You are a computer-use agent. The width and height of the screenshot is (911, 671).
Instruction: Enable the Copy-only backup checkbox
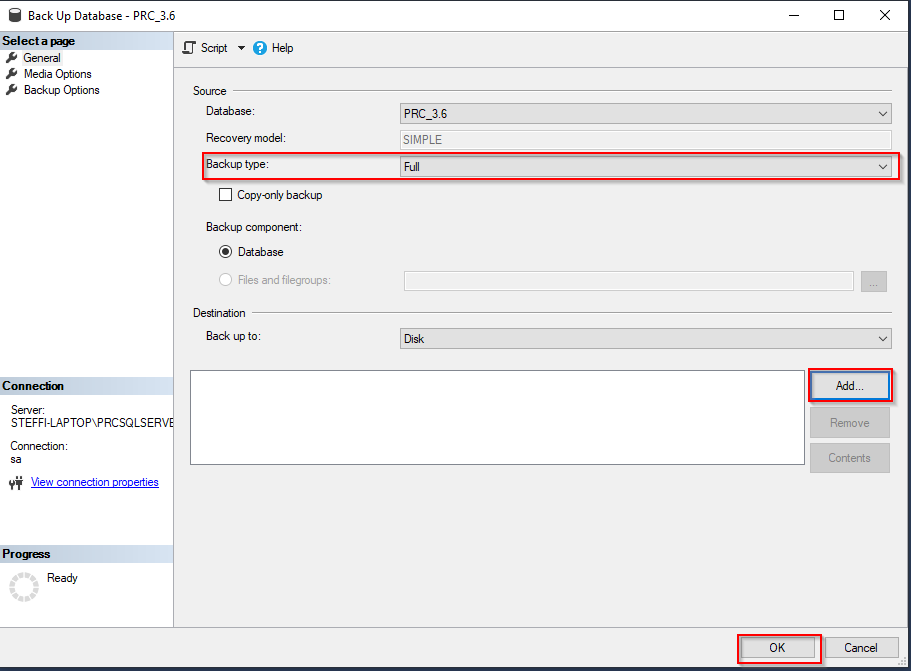point(226,195)
